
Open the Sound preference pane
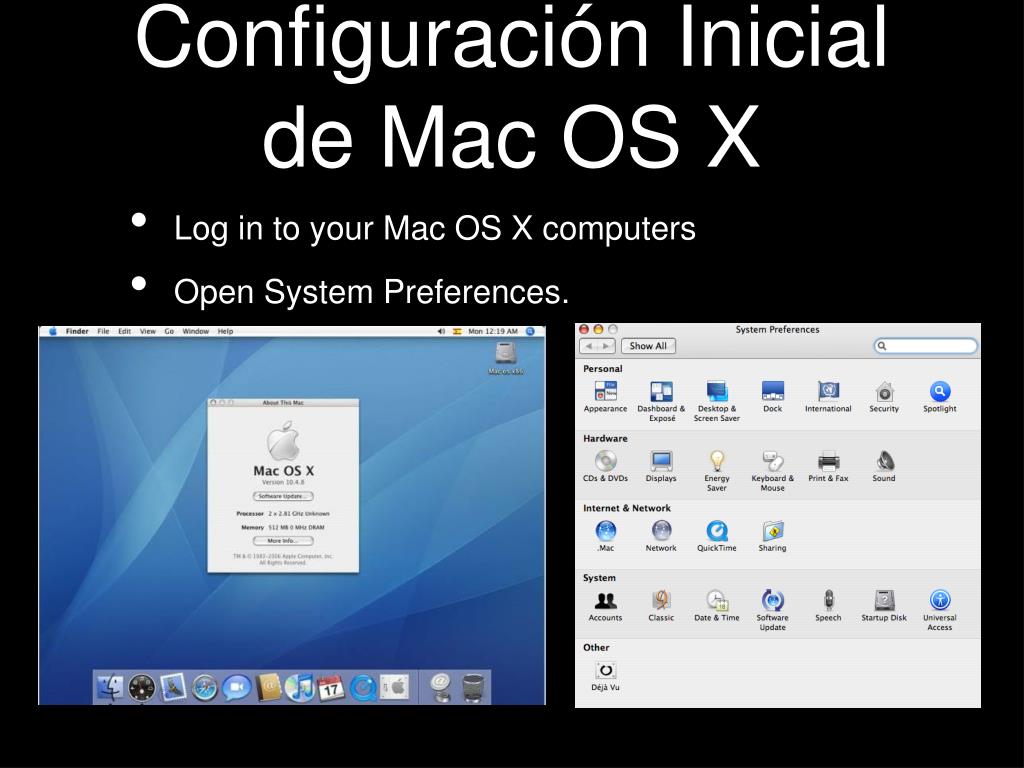(884, 466)
